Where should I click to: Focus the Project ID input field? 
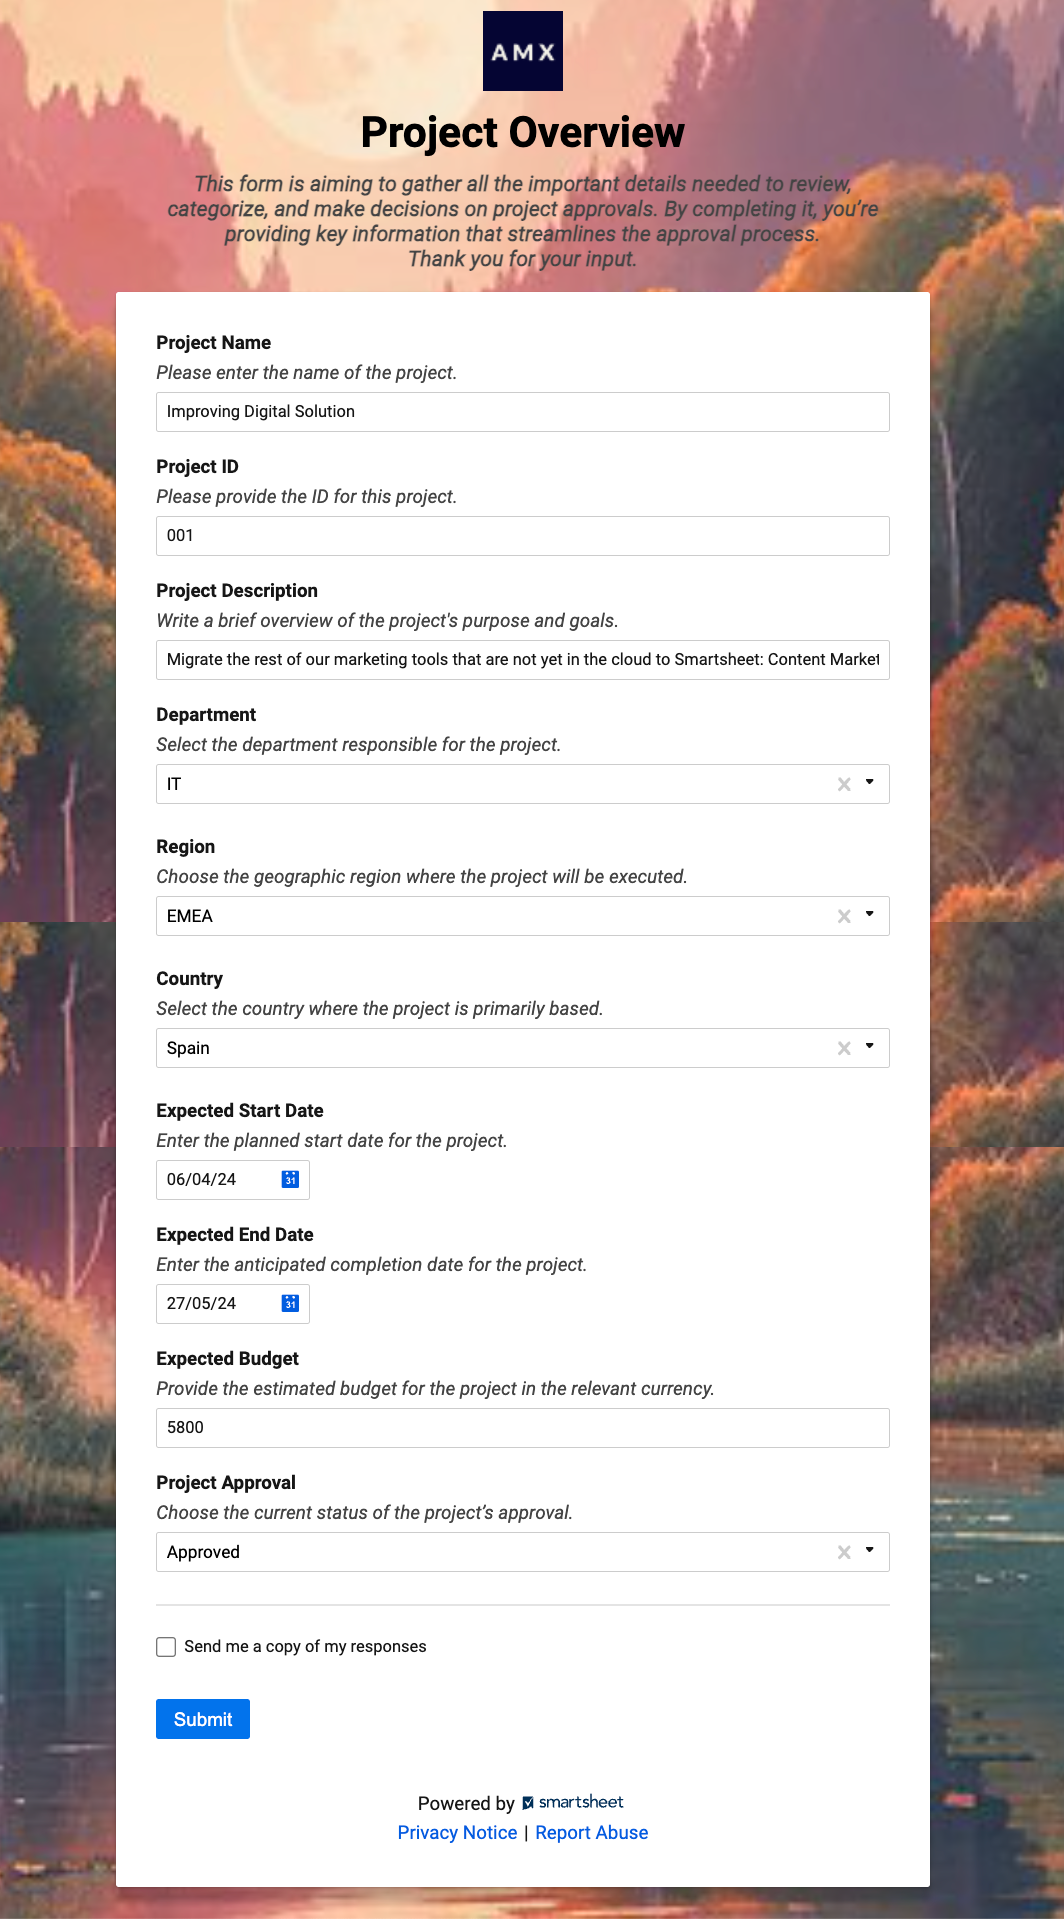pos(522,536)
